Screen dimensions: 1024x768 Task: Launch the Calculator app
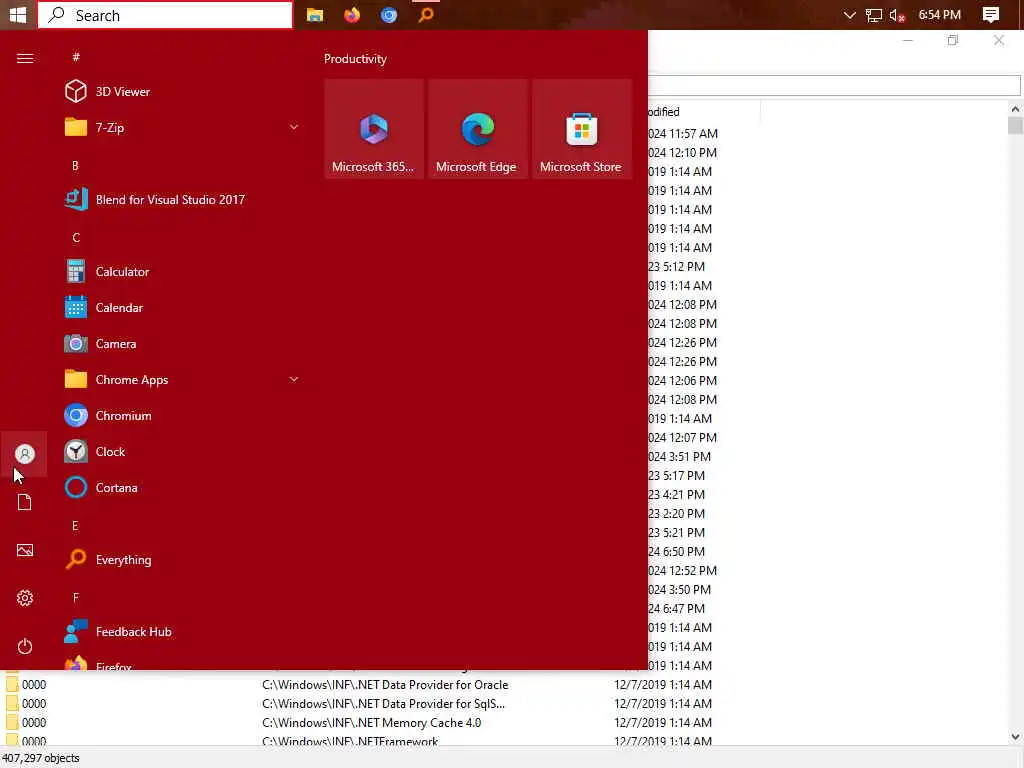[183, 272]
